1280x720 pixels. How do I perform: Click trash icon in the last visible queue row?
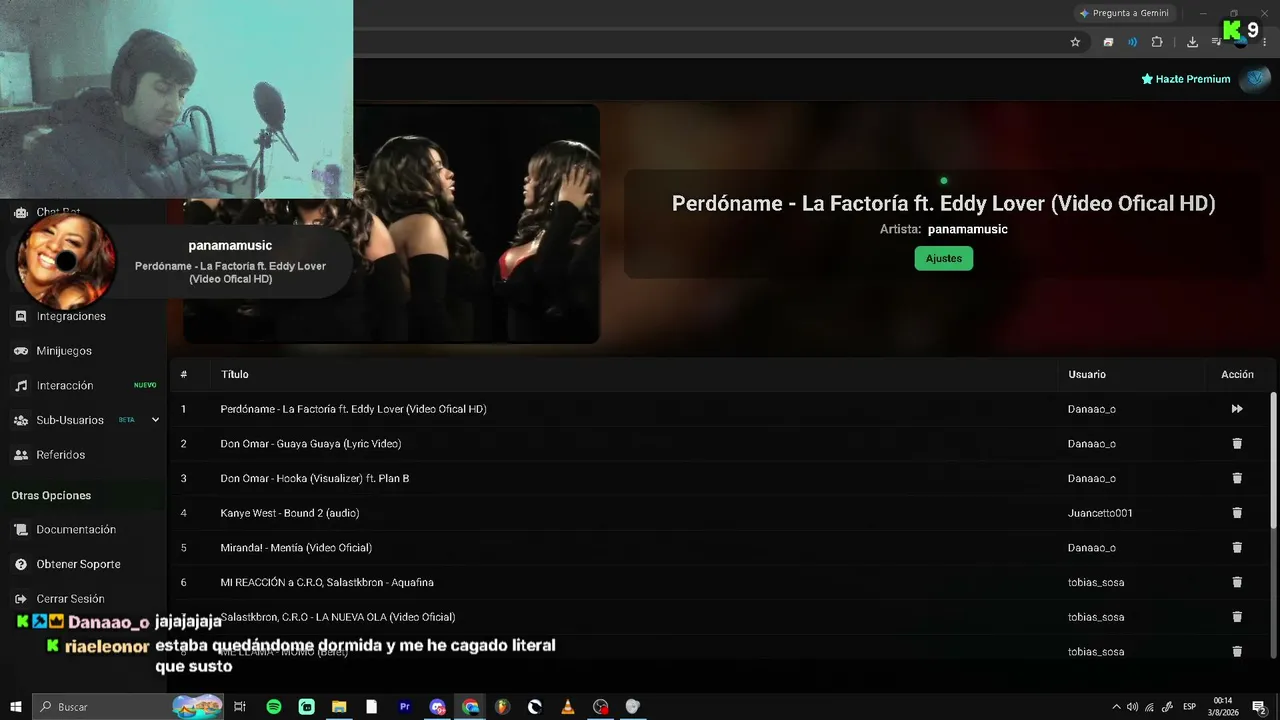(1237, 651)
